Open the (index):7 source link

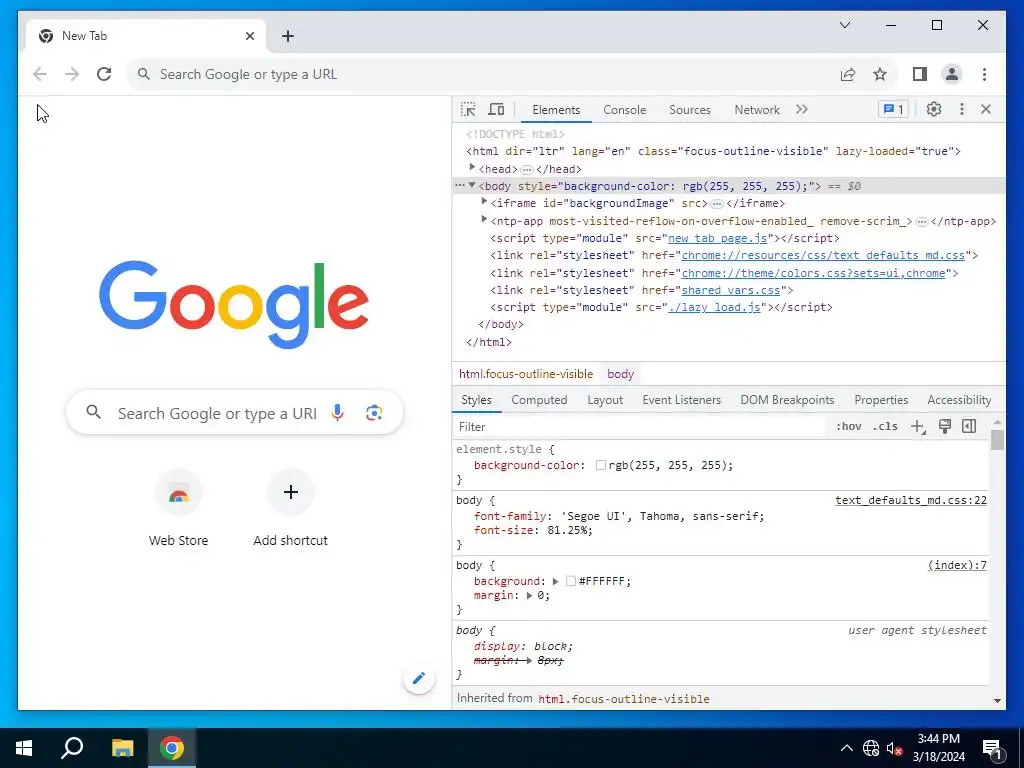click(x=957, y=566)
